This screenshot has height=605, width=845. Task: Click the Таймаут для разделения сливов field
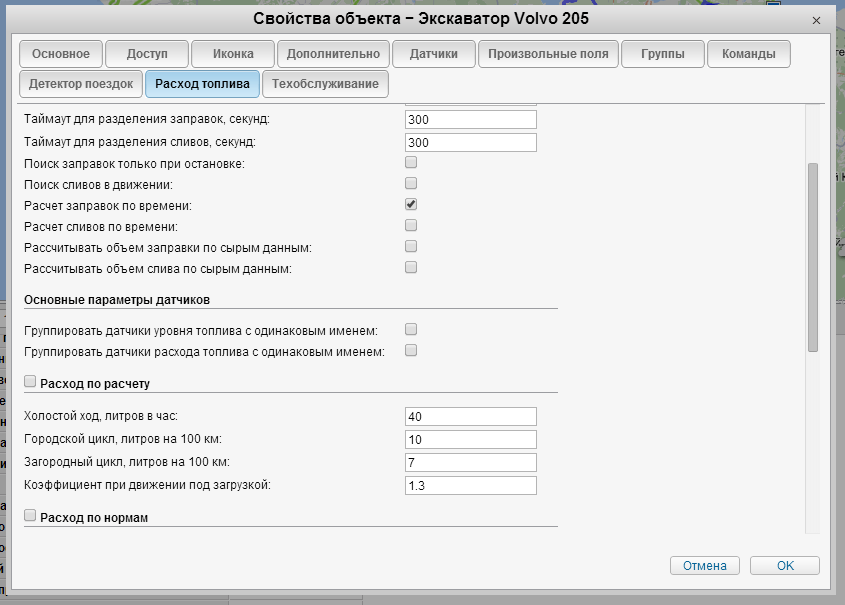471,142
